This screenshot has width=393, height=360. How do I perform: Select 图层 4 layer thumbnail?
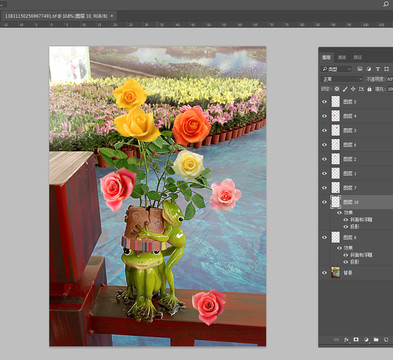click(336, 116)
